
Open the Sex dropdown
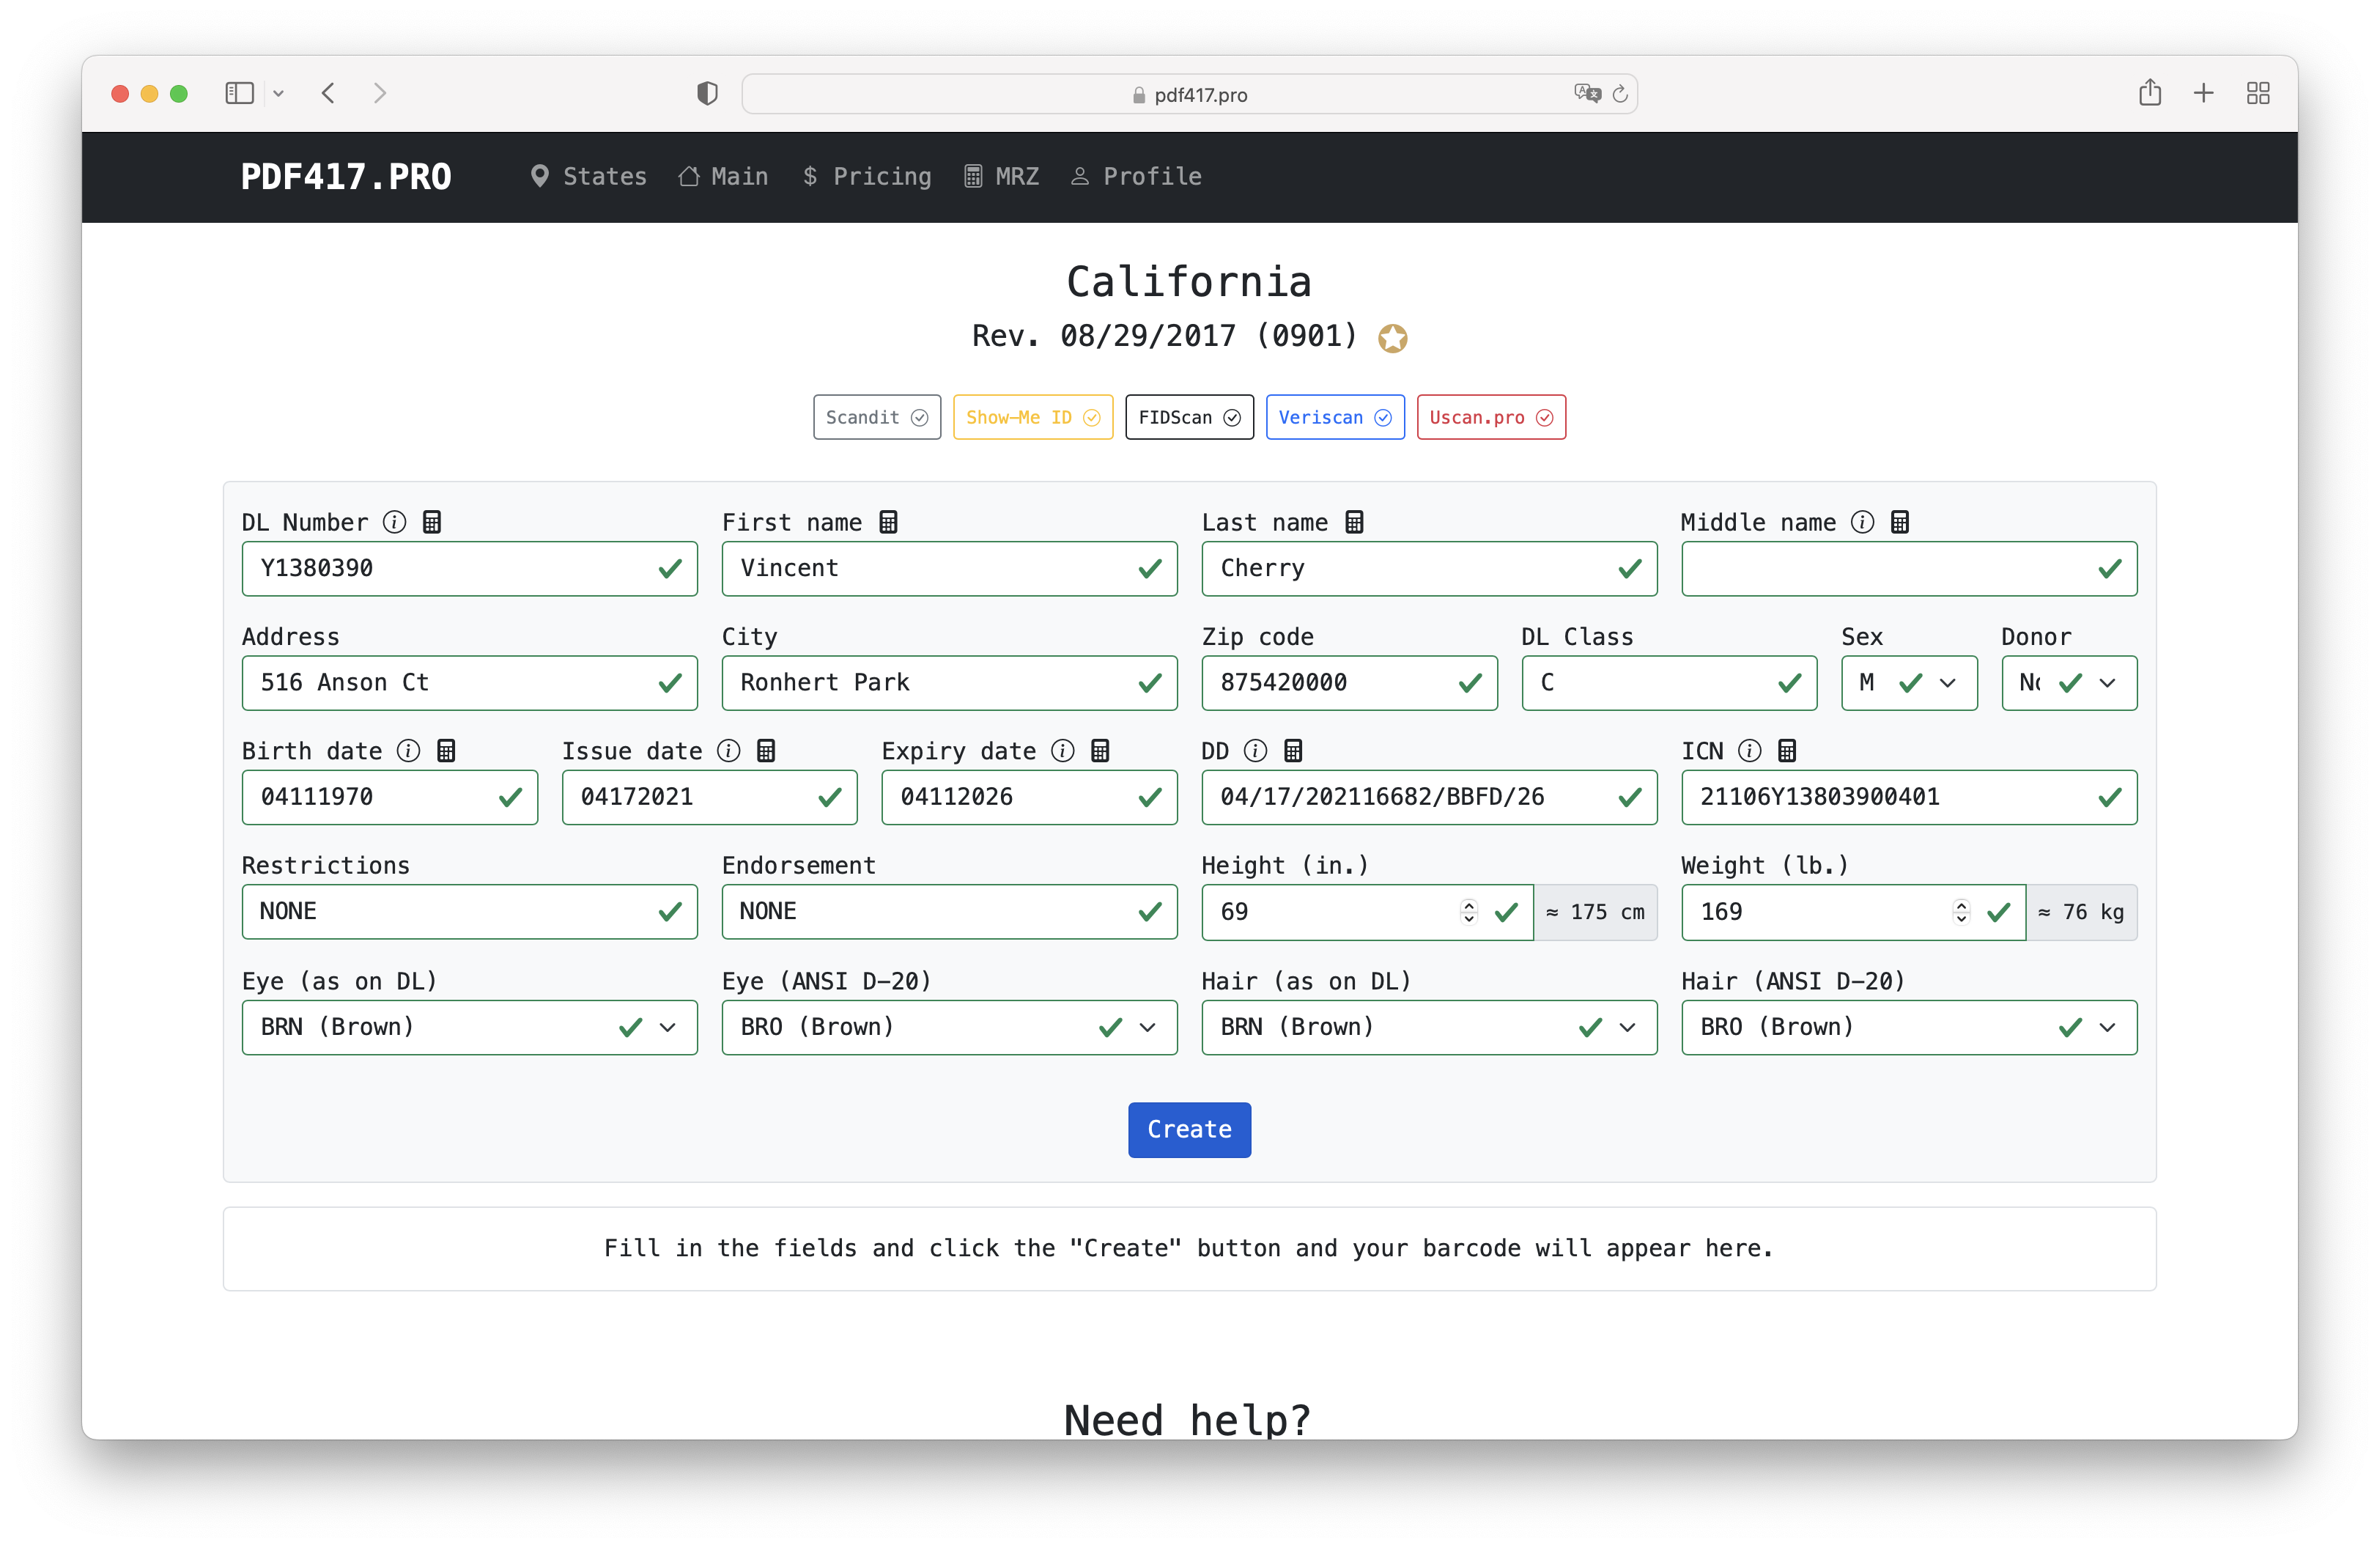click(1908, 683)
